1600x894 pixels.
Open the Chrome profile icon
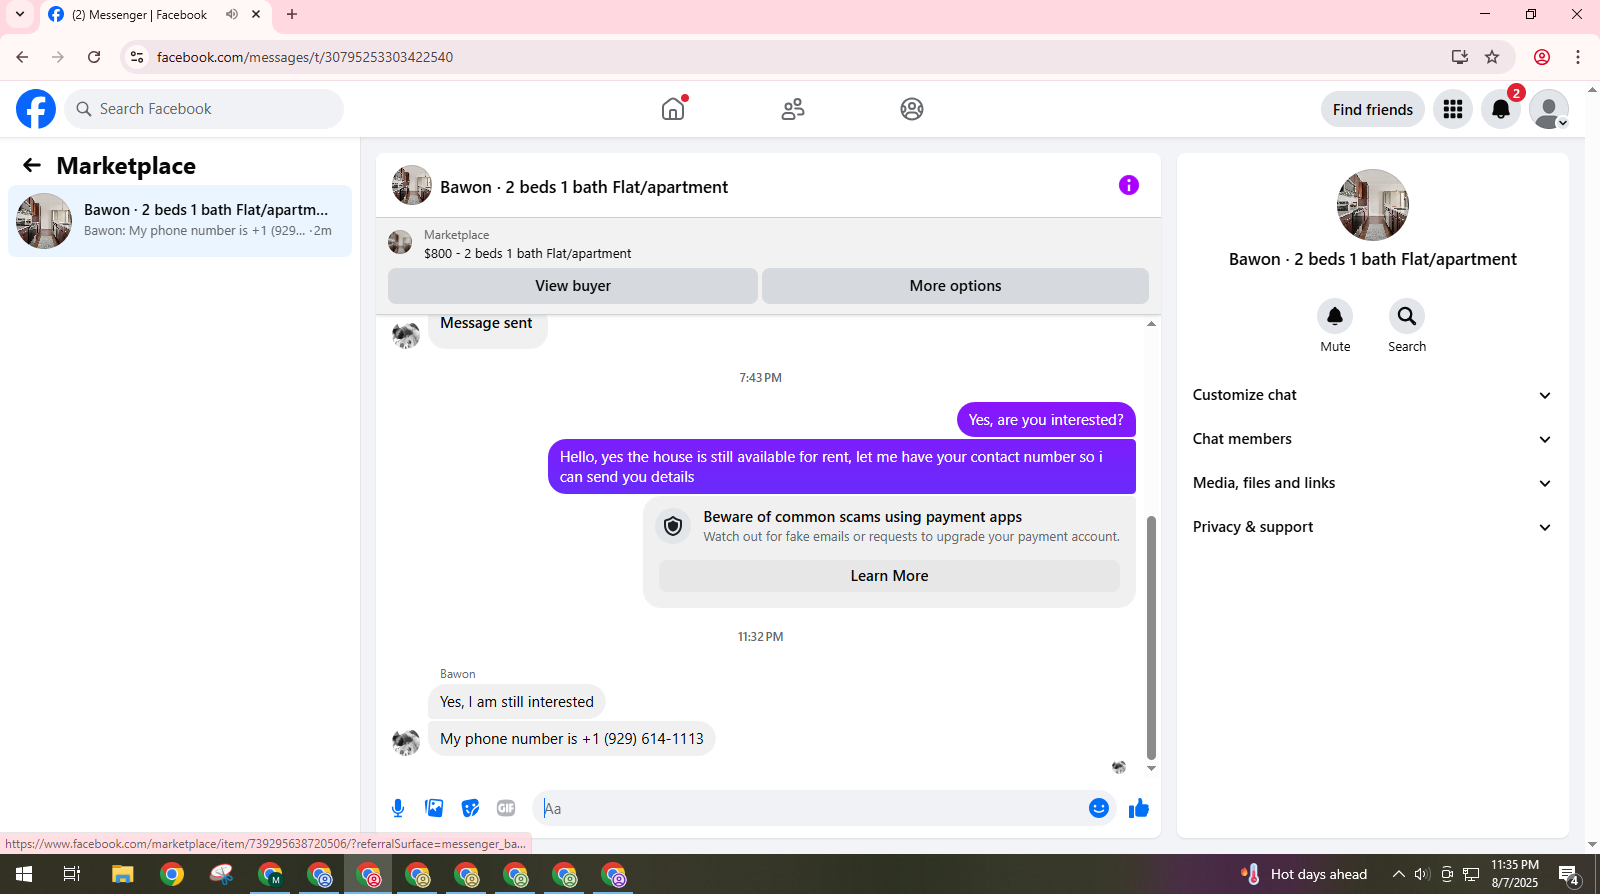1542,57
